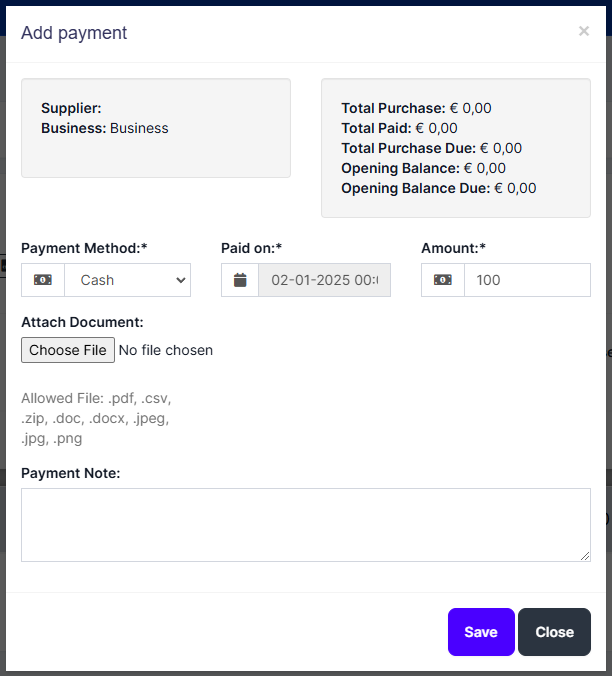Screen dimensions: 612x676
Task: Click the Add payment dialog title
Action: click(x=74, y=33)
